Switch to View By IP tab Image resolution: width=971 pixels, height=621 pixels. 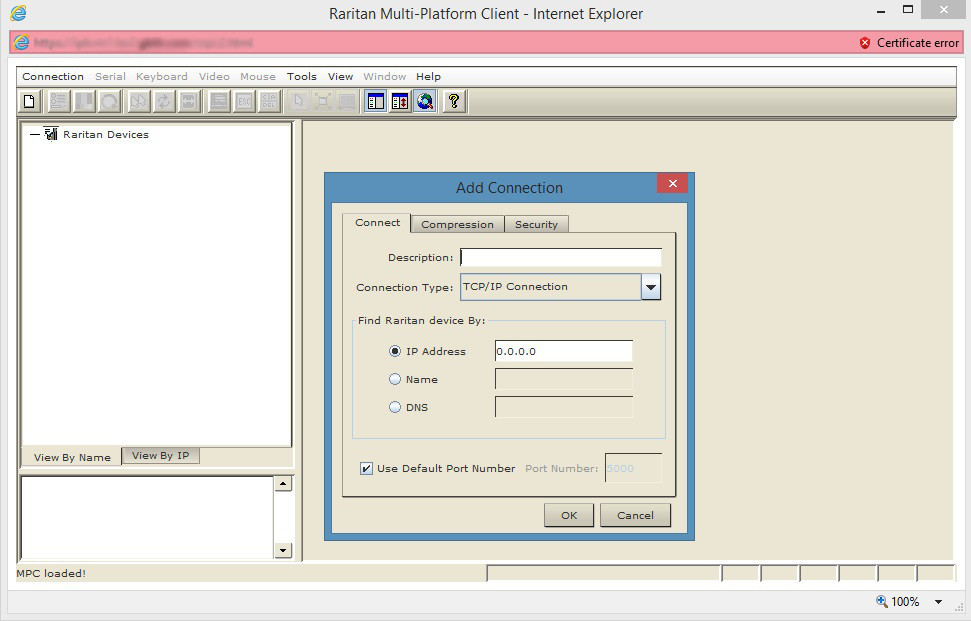tap(160, 455)
